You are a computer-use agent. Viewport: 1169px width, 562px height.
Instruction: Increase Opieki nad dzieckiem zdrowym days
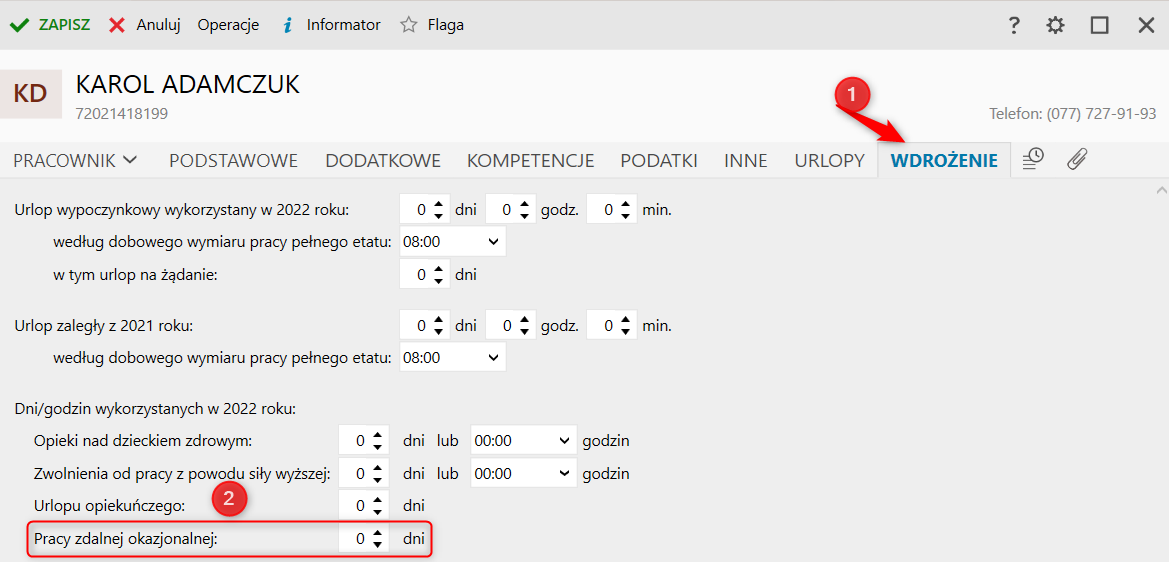[378, 435]
